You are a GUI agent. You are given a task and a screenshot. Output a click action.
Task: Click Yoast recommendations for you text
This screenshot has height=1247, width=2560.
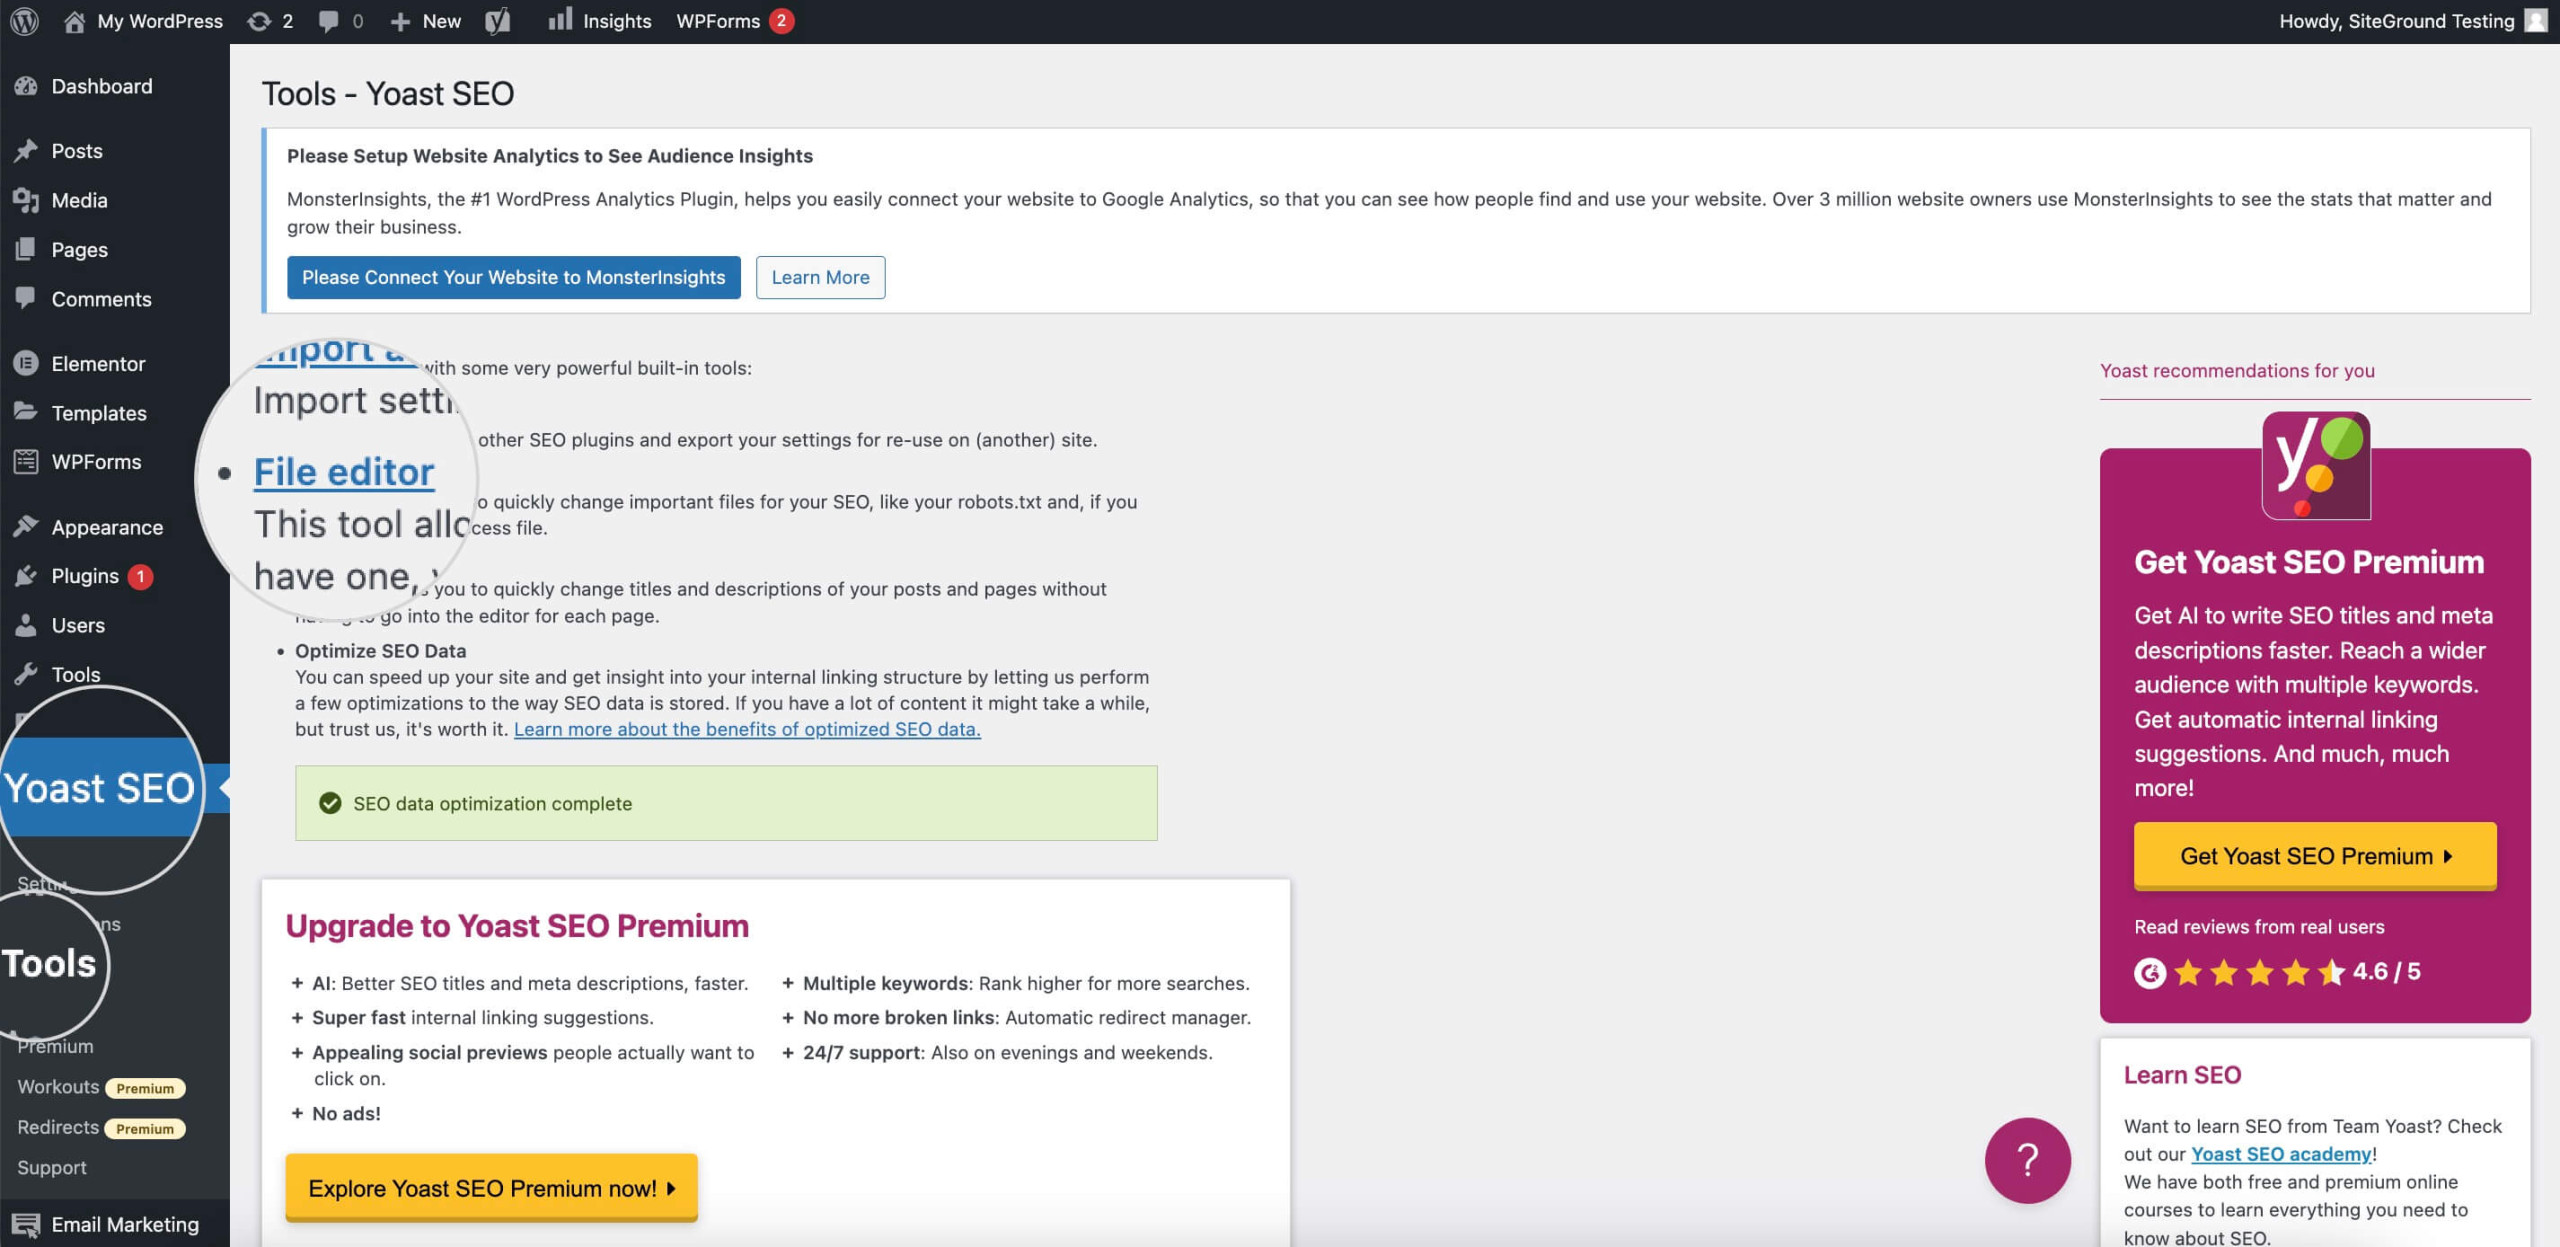tap(2237, 370)
